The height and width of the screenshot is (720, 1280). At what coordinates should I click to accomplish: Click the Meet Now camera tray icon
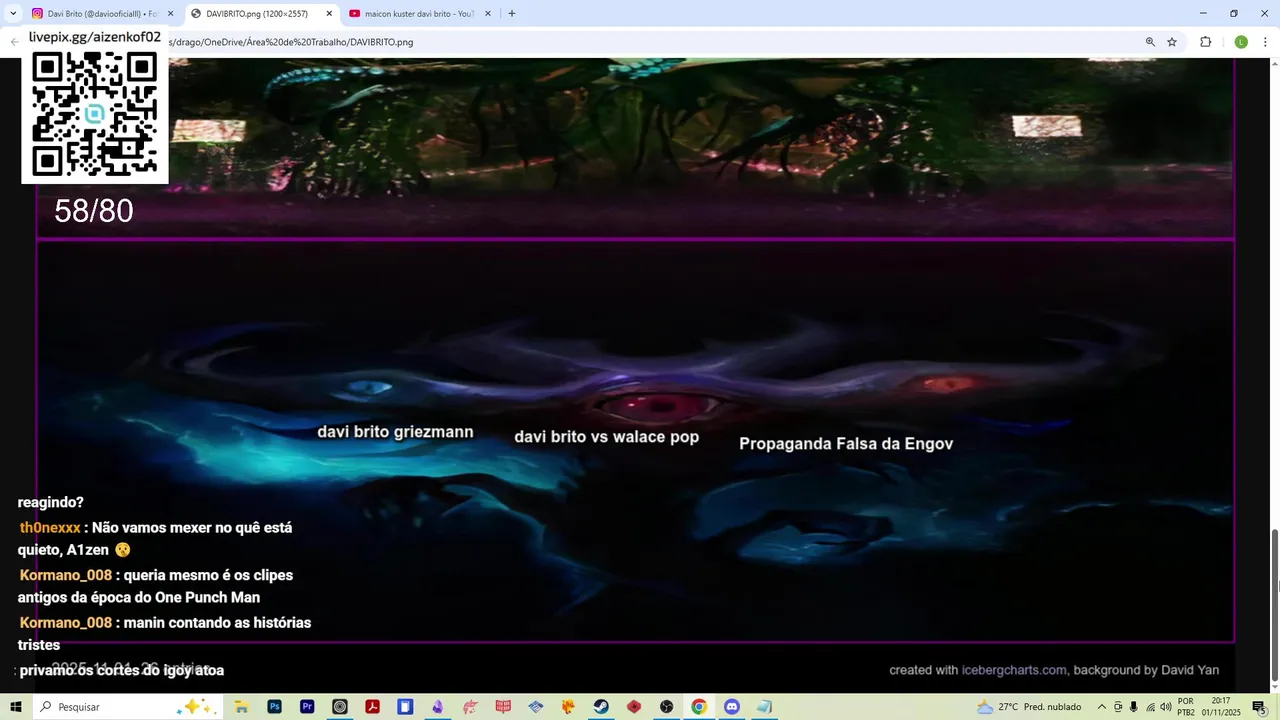tap(1118, 707)
